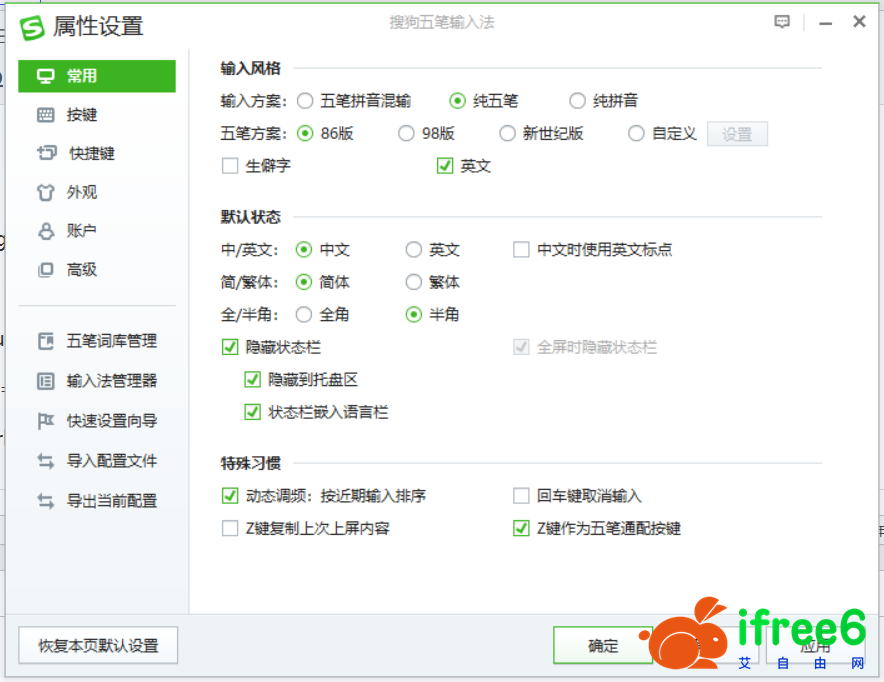Choose the 98版 wubi scheme
The width and height of the screenshot is (884, 682).
pos(406,134)
